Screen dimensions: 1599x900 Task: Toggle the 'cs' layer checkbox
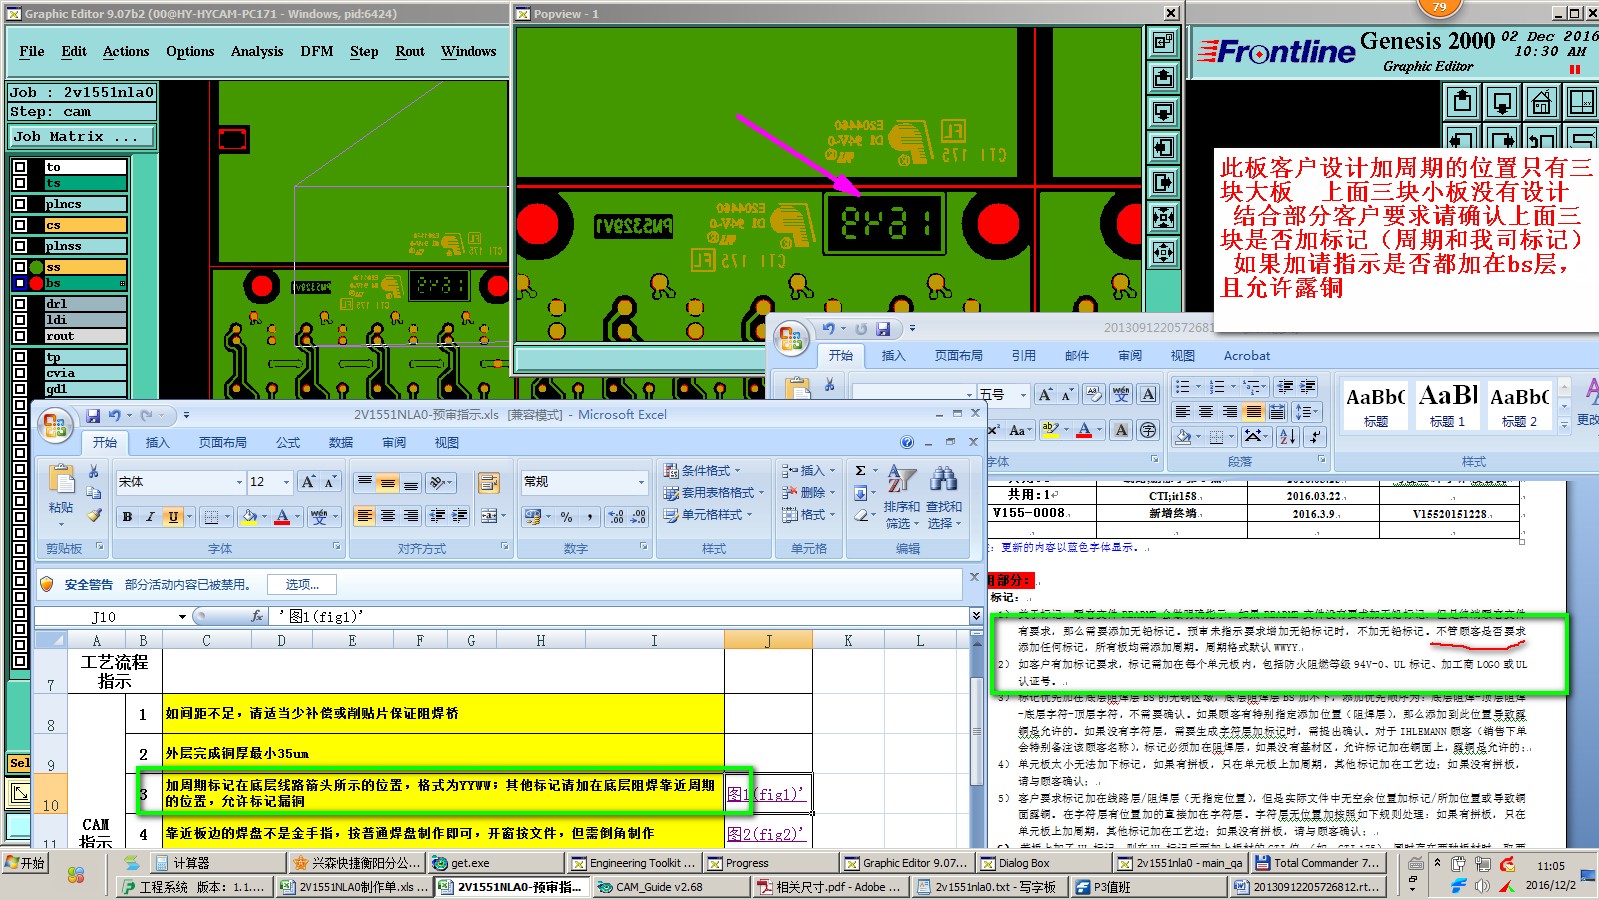coord(20,225)
